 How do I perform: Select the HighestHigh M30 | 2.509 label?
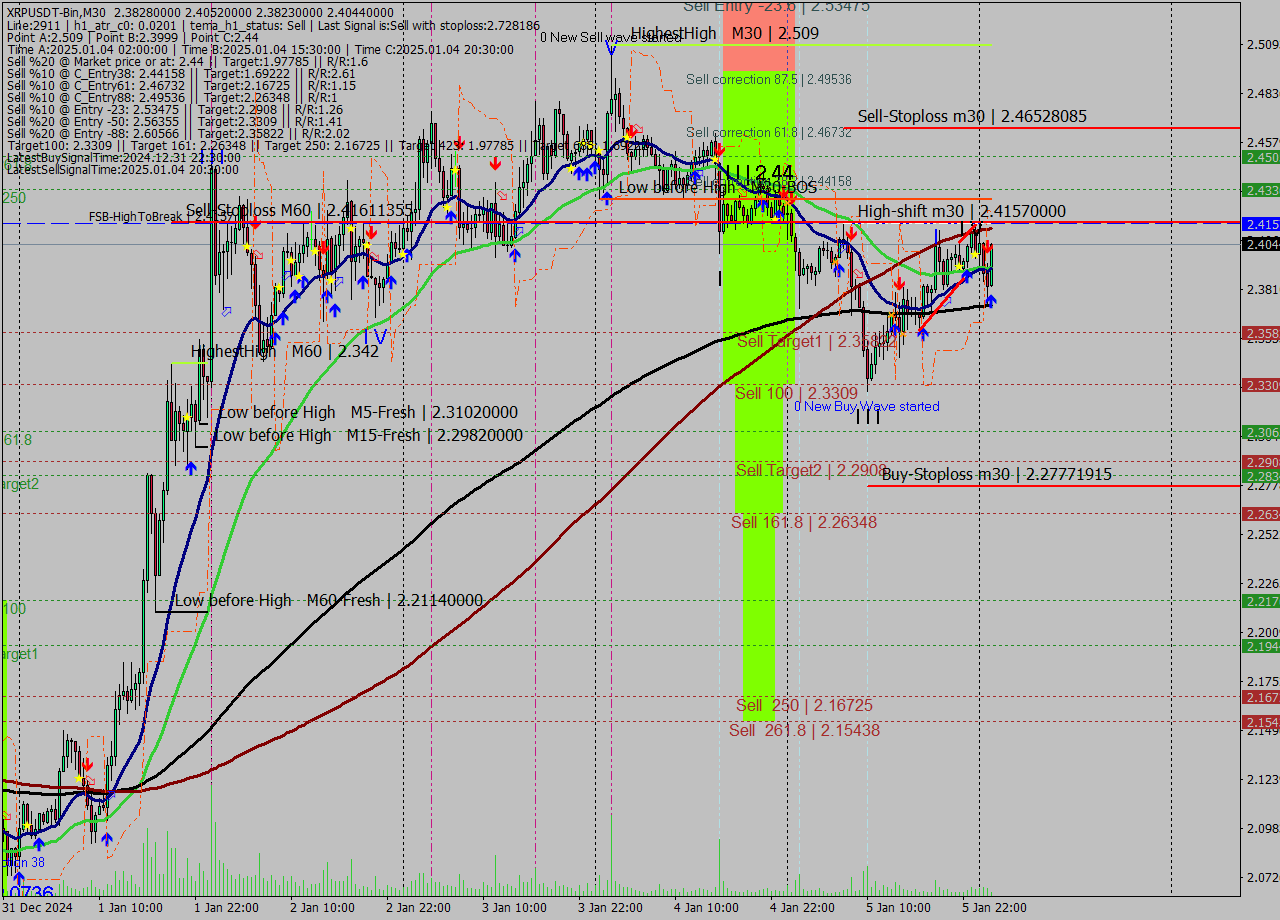[x=725, y=33]
